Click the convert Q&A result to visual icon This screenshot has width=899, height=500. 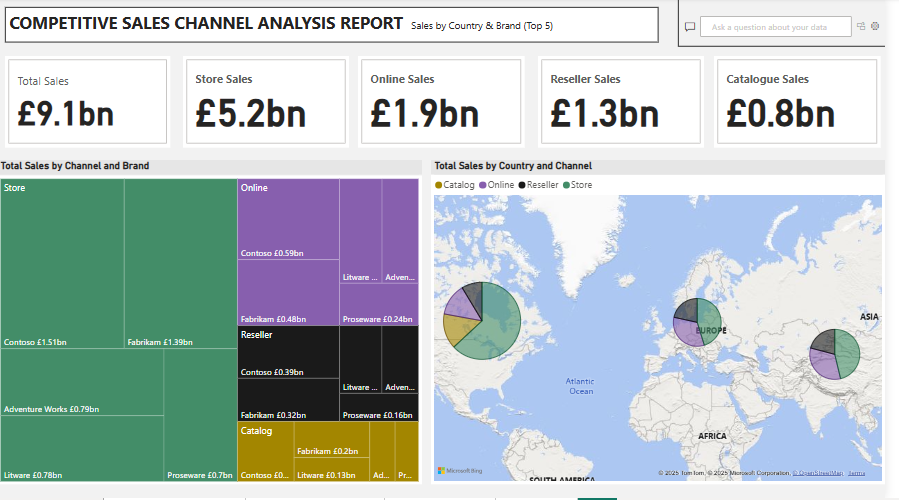click(861, 27)
